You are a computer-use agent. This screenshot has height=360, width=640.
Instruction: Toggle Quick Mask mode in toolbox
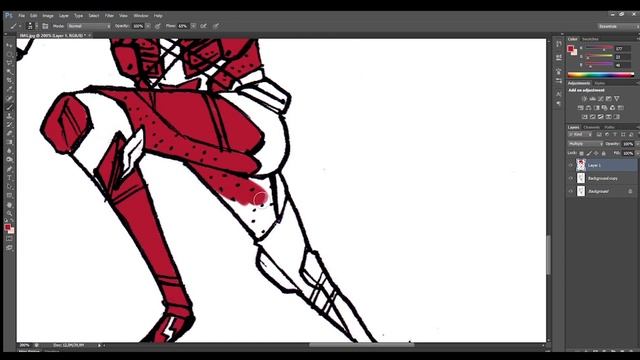pyautogui.click(x=9, y=239)
